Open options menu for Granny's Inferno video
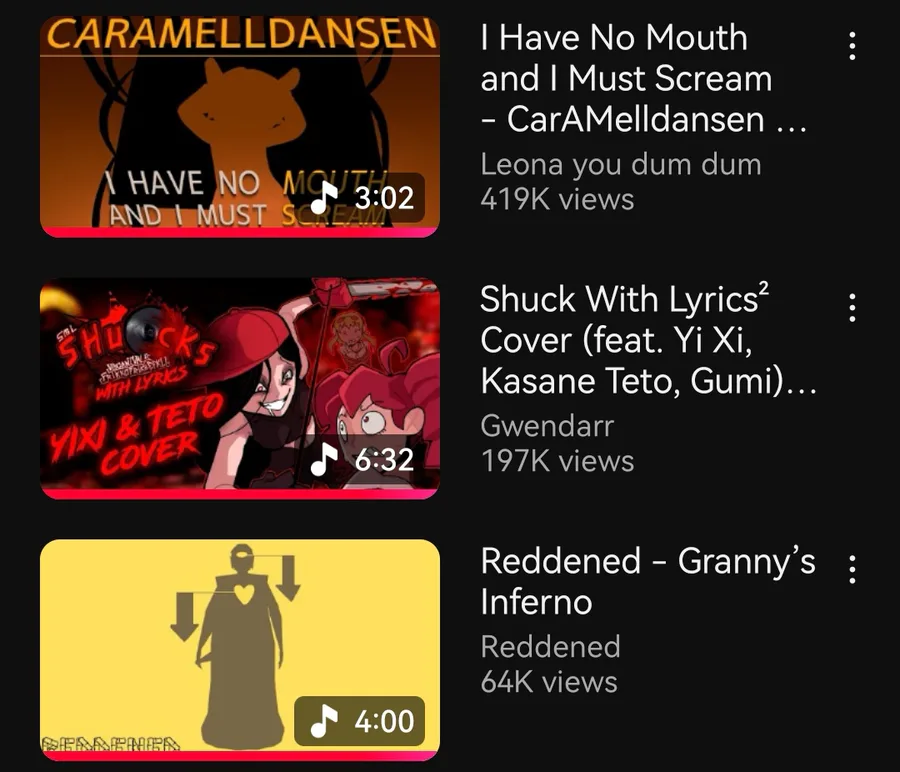 pyautogui.click(x=852, y=569)
